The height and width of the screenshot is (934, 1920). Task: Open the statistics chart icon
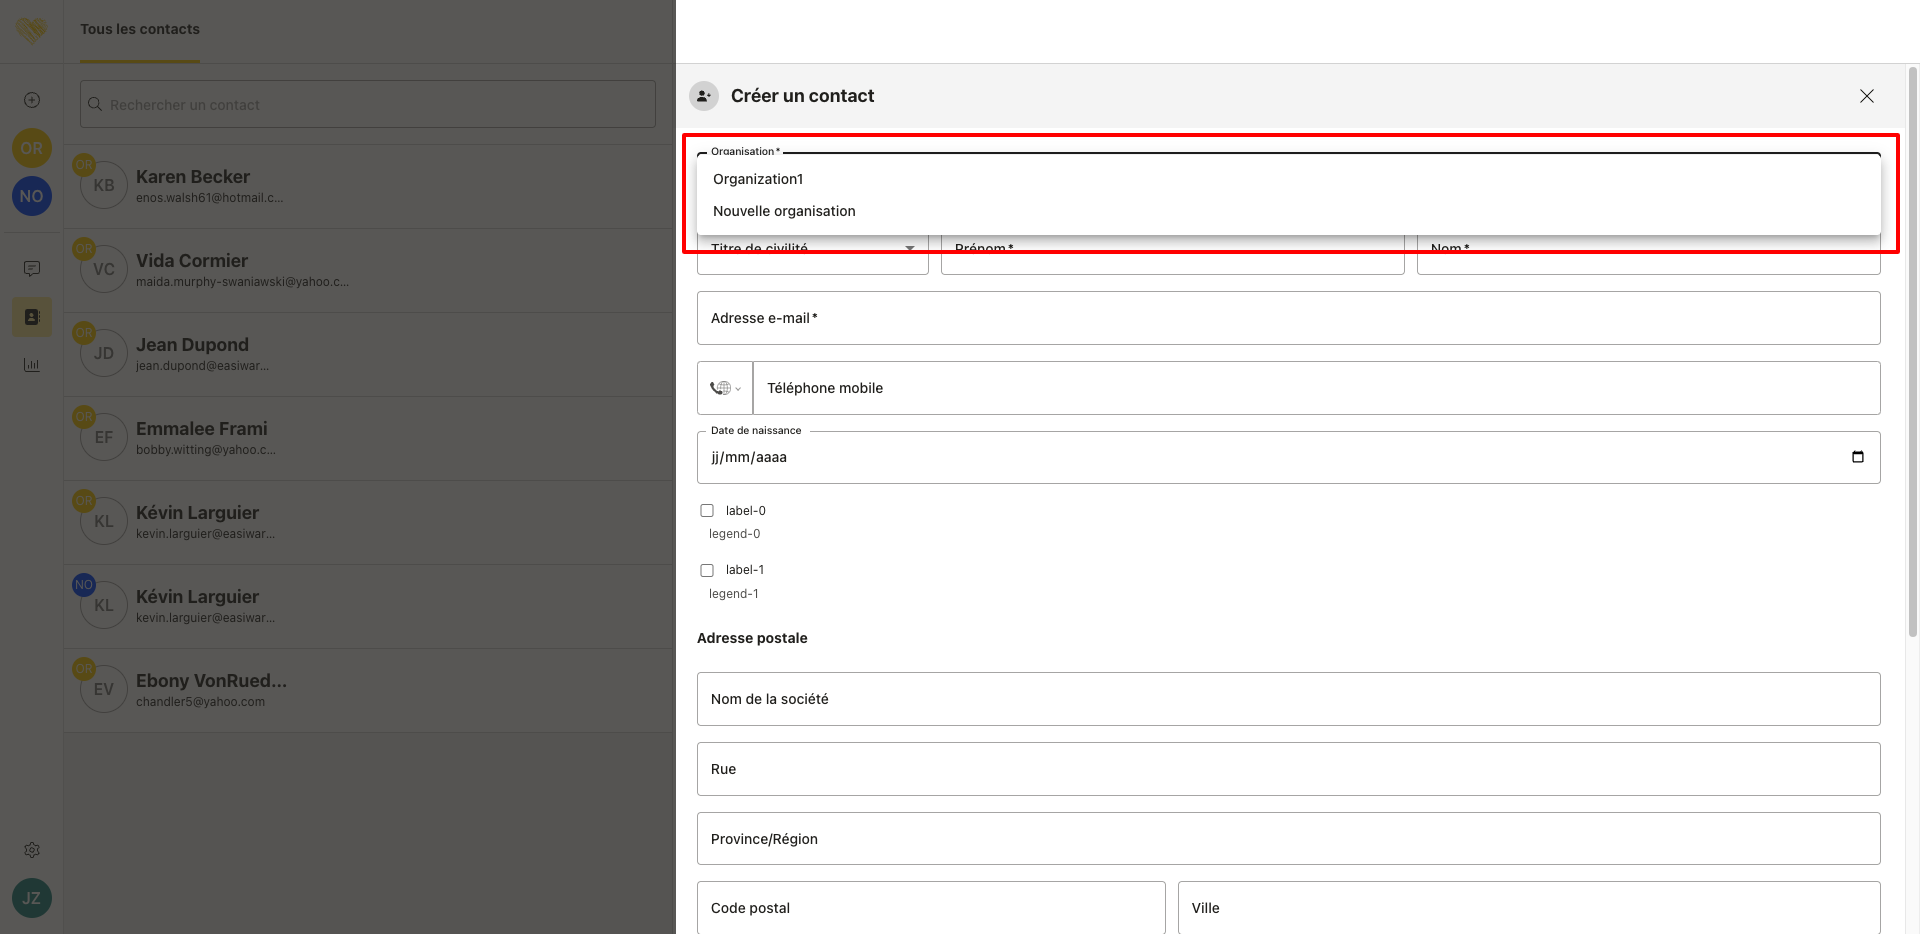32,365
